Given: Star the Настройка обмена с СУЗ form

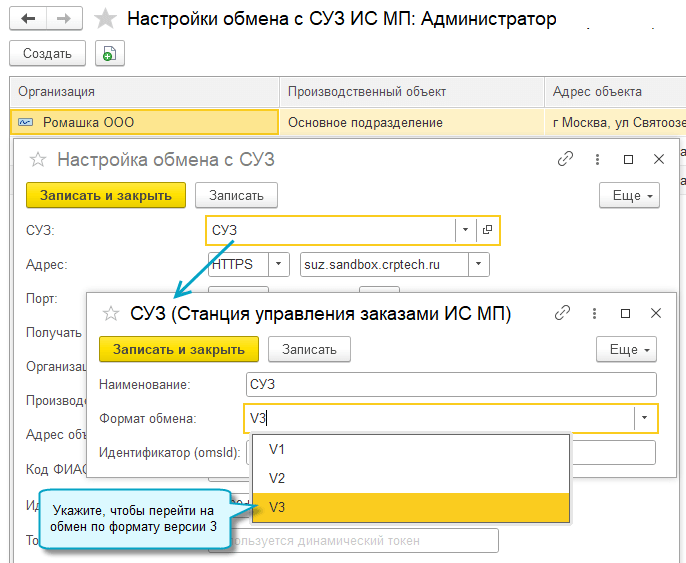Looking at the screenshot, I should [x=38, y=159].
